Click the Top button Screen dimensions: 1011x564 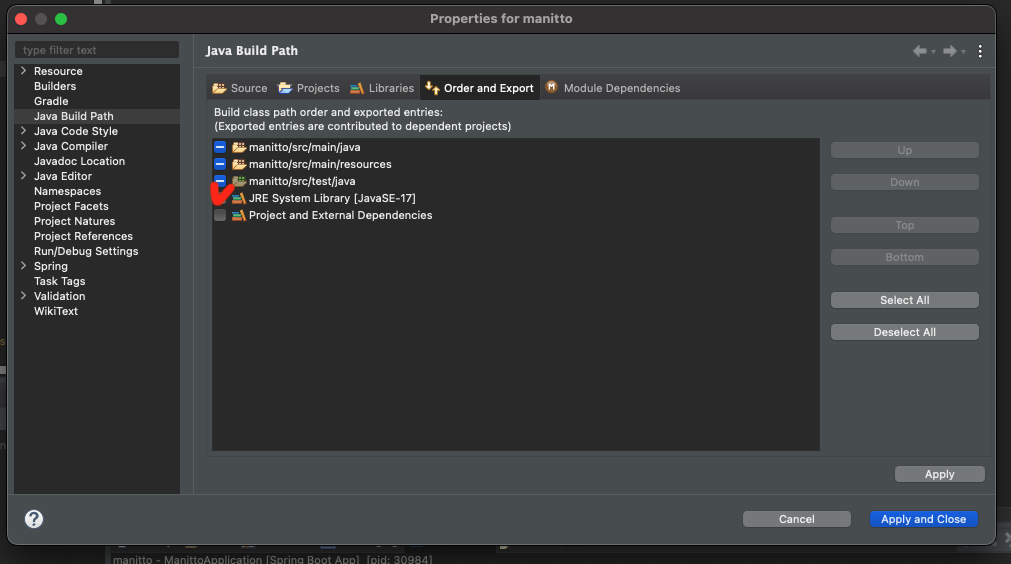[x=905, y=225]
